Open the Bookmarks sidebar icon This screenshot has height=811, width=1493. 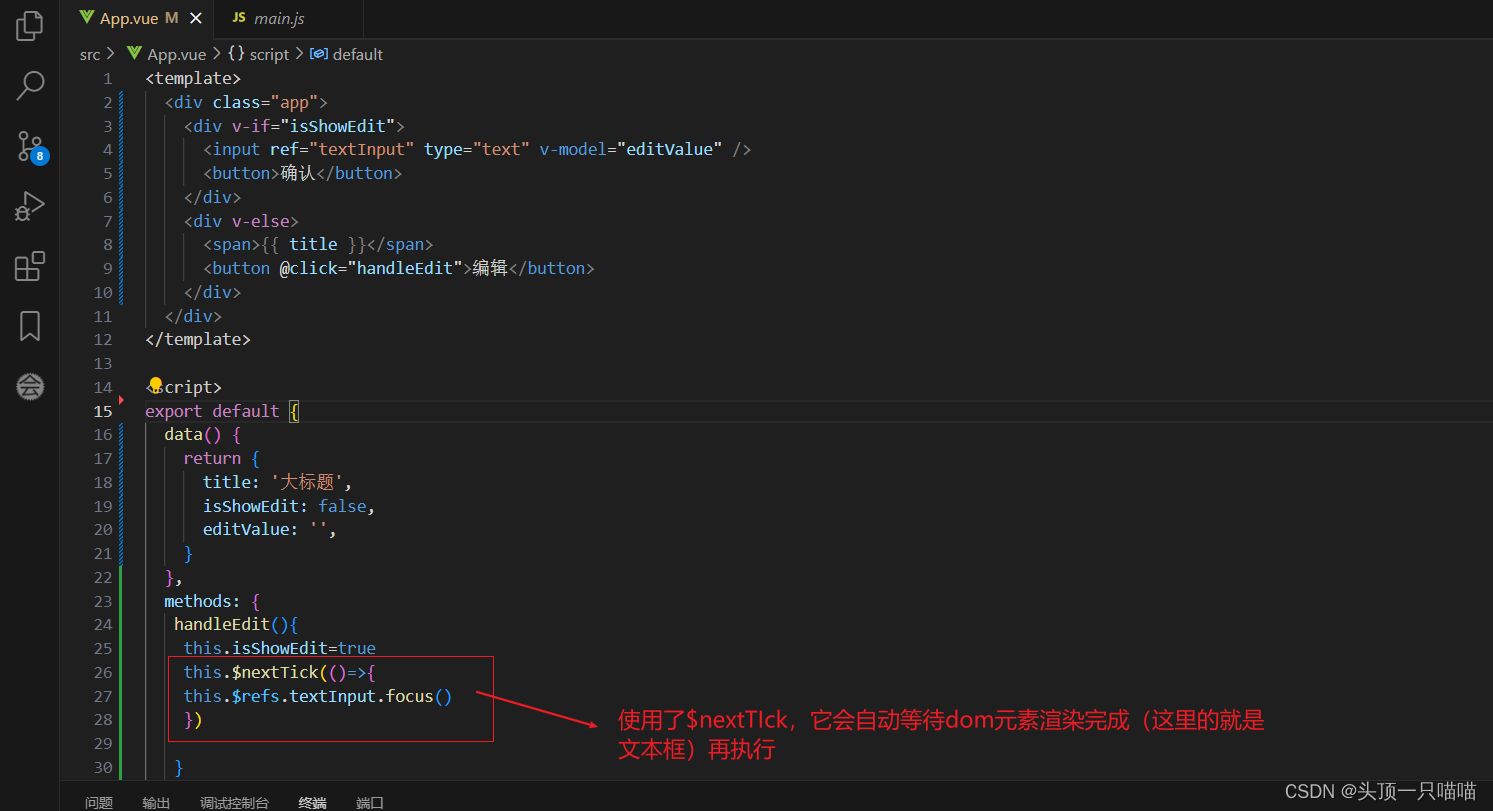[x=29, y=326]
